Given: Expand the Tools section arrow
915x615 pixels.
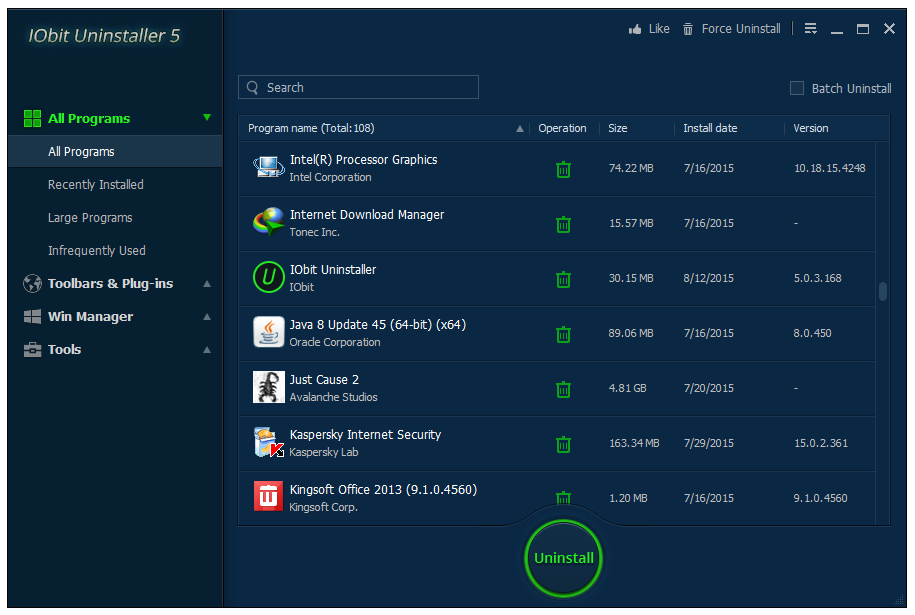Looking at the screenshot, I should coord(207,350).
